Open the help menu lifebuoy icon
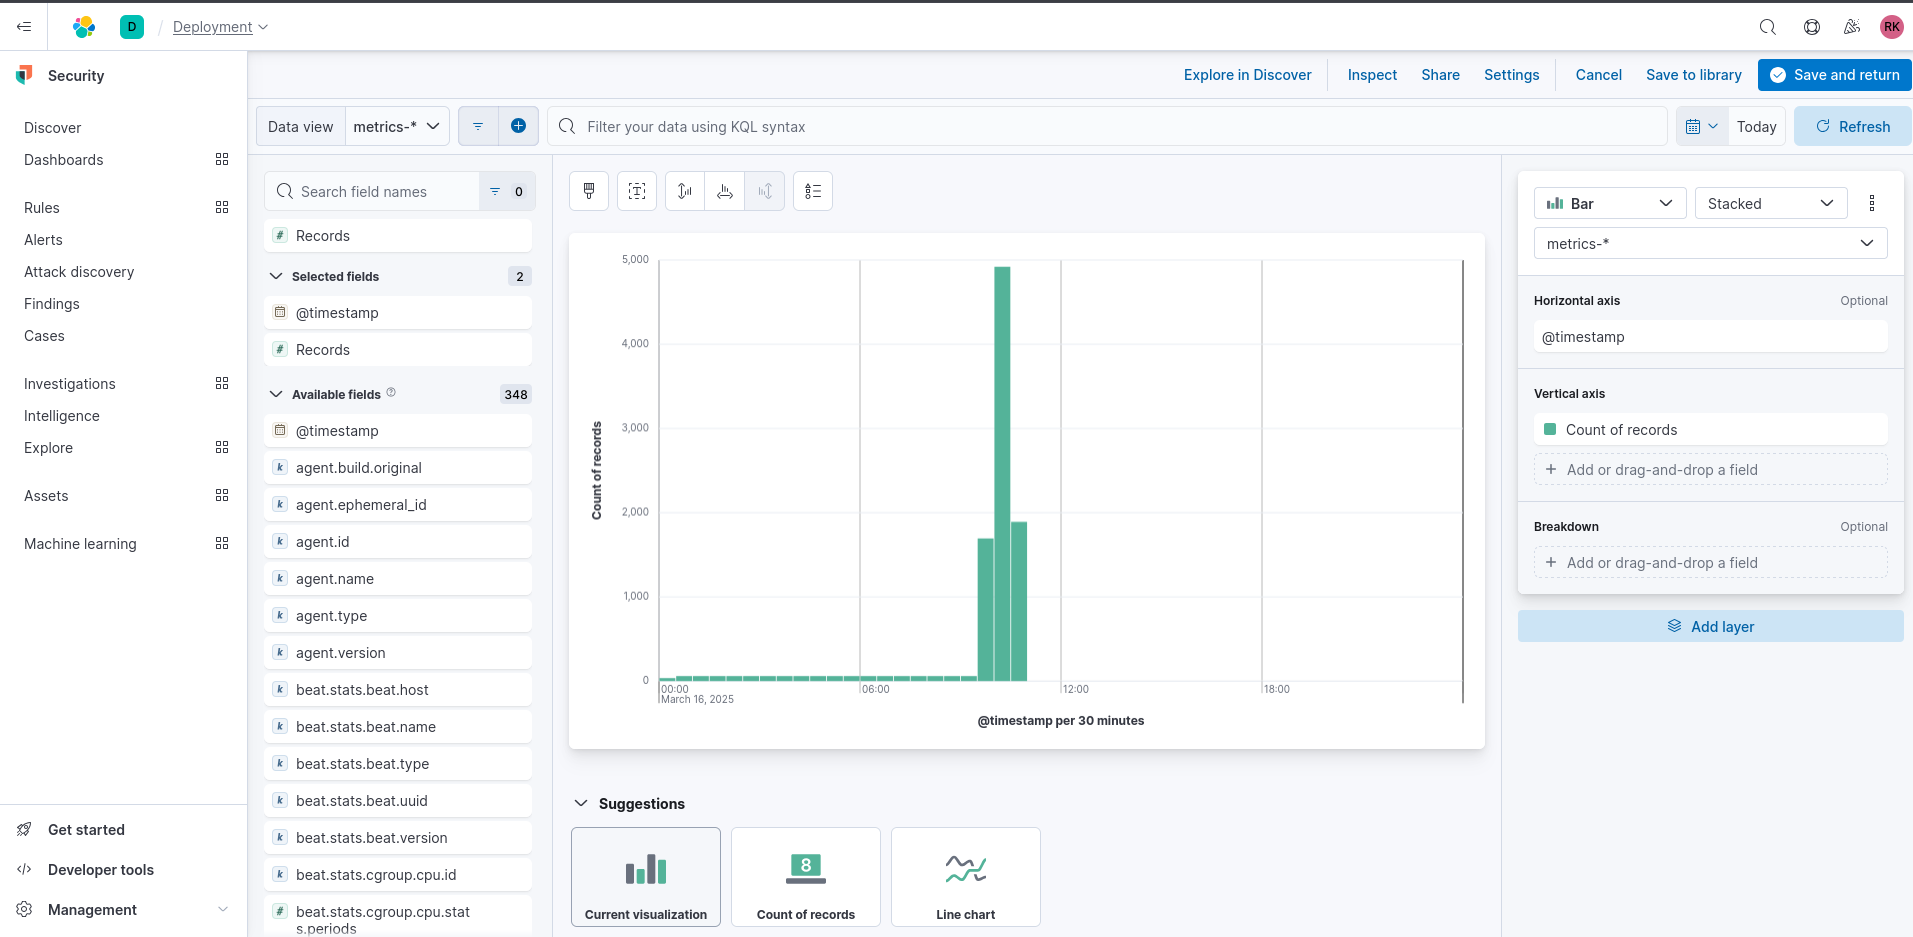This screenshot has width=1913, height=937. (x=1812, y=27)
